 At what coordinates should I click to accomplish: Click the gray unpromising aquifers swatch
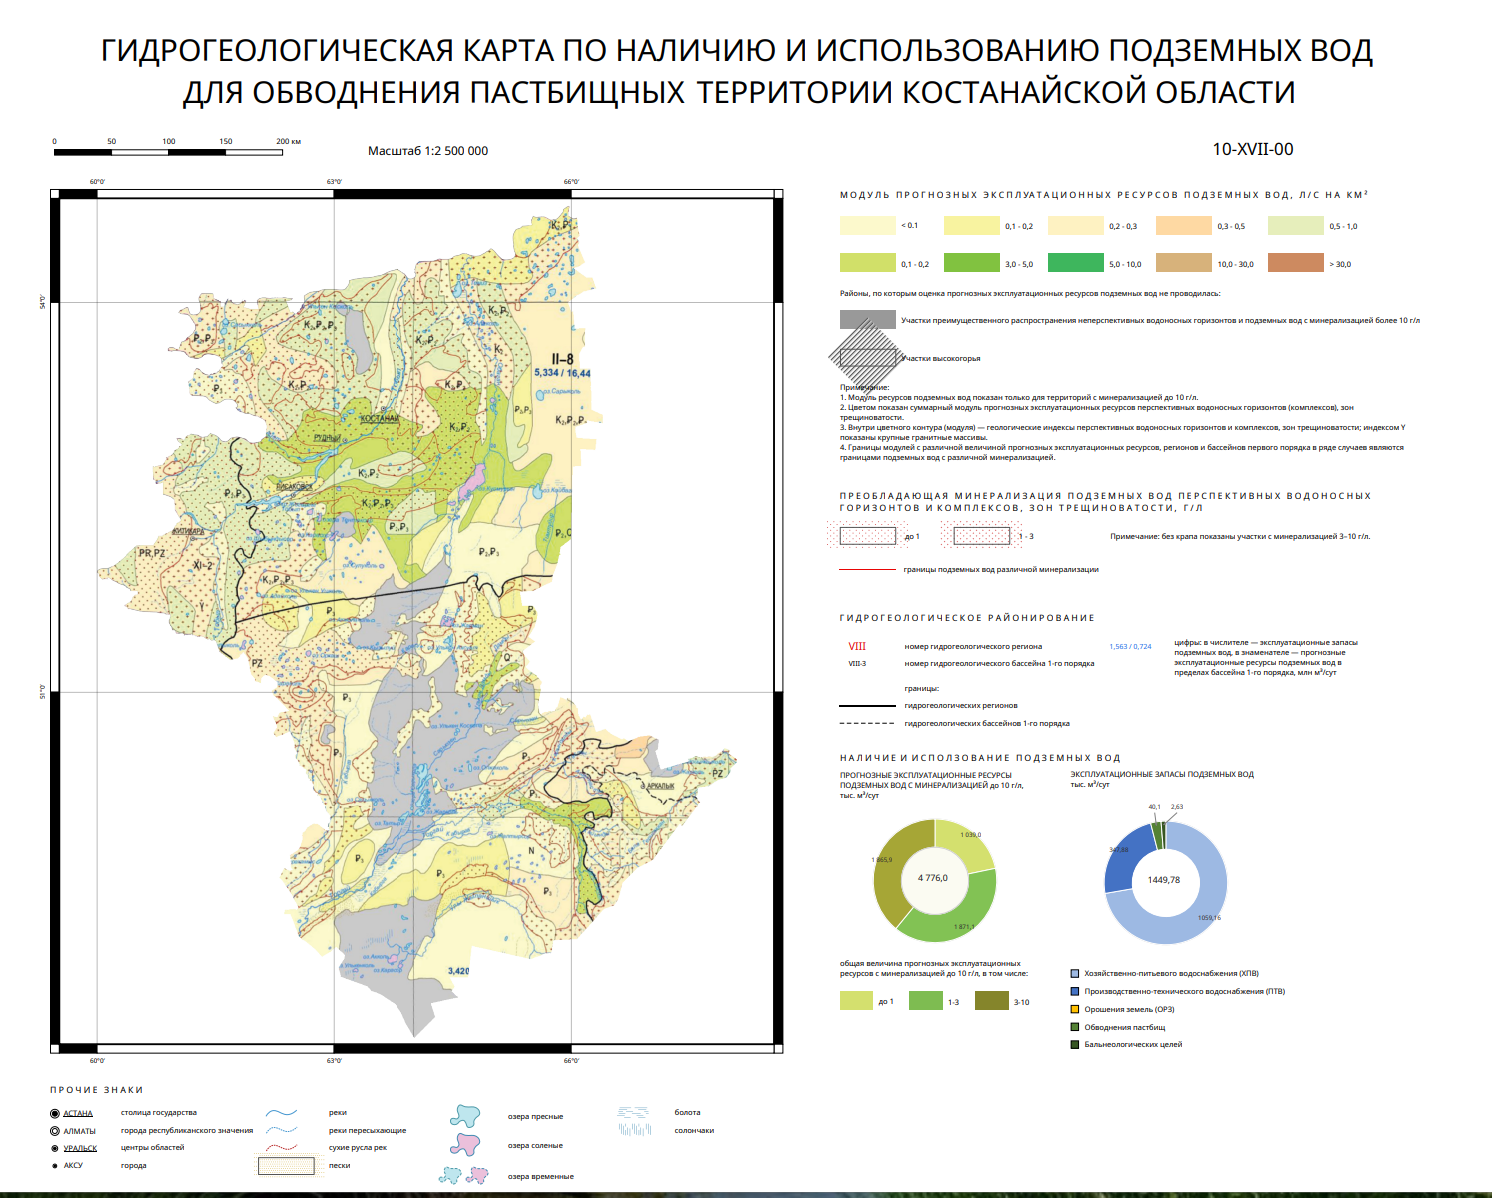[868, 320]
